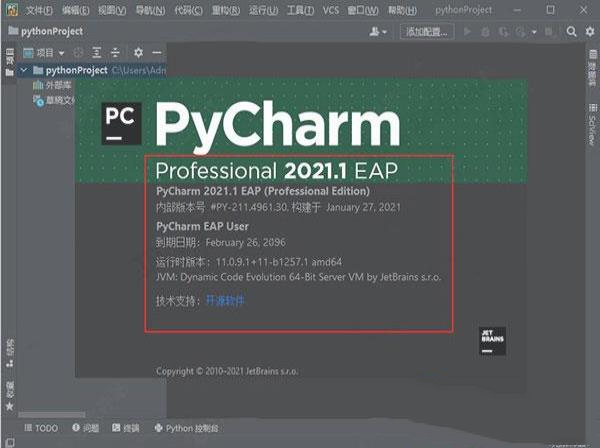Viewport: 600px width, 448px height.
Task: Open the Python 控制台 console tab
Action: click(186, 428)
